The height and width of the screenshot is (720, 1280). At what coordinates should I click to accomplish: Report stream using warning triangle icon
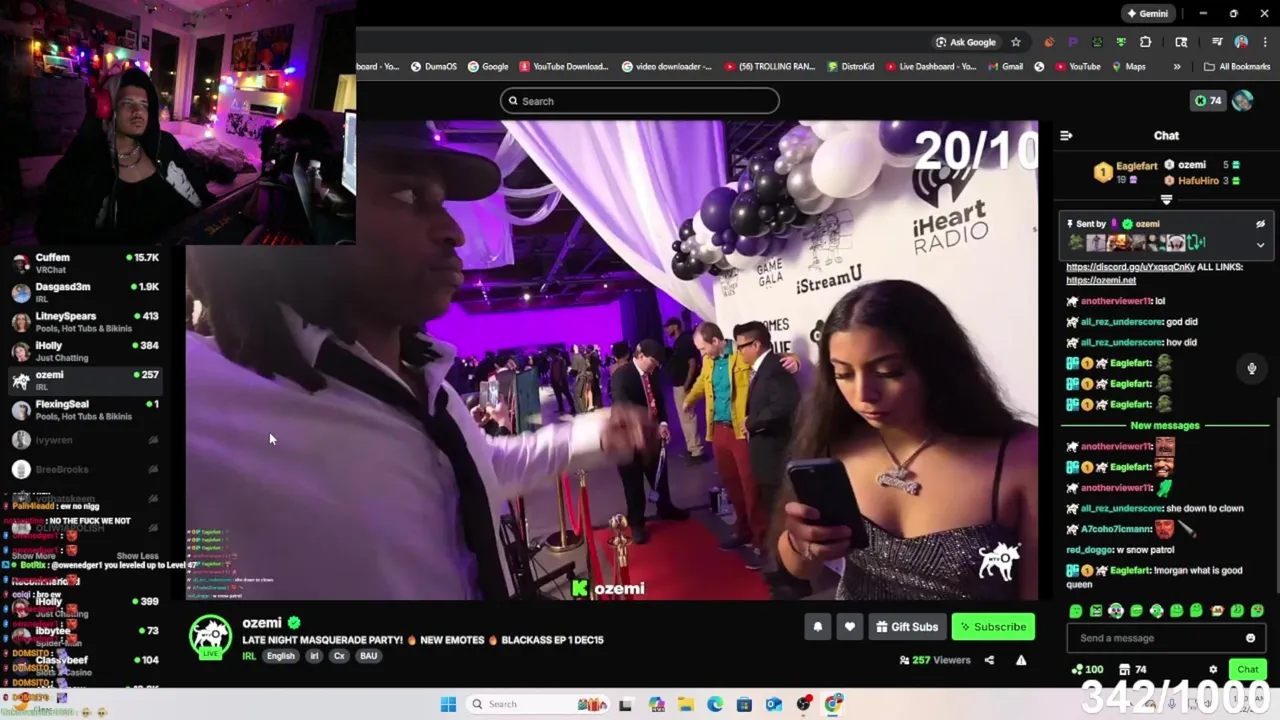(x=1021, y=660)
